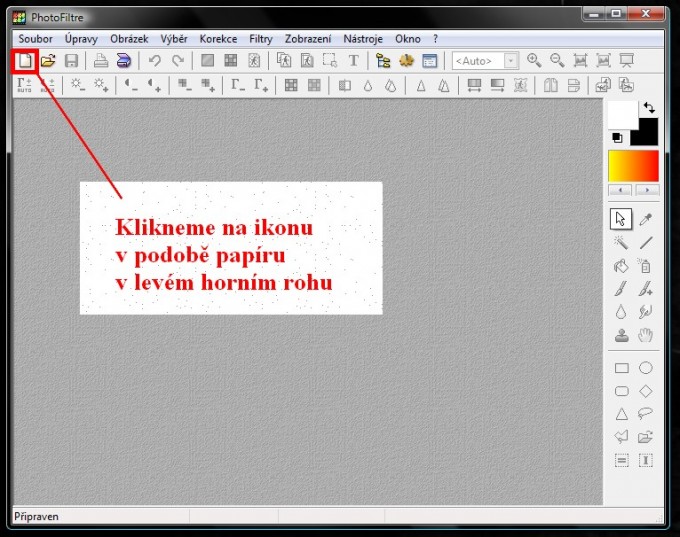This screenshot has width=680, height=537.
Task: Click the Scanner import icon
Action: click(124, 61)
